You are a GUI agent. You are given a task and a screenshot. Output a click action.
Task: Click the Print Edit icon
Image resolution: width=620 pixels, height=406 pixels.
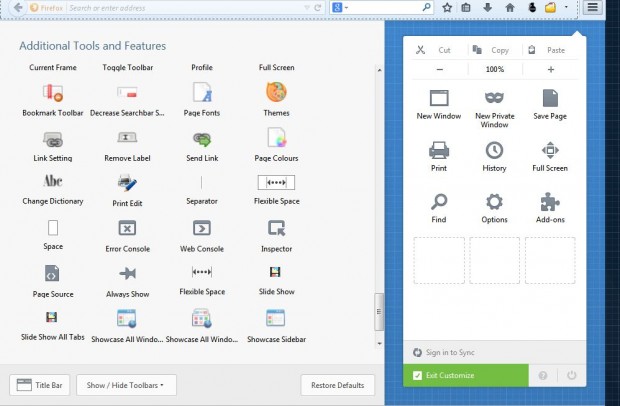(x=127, y=183)
